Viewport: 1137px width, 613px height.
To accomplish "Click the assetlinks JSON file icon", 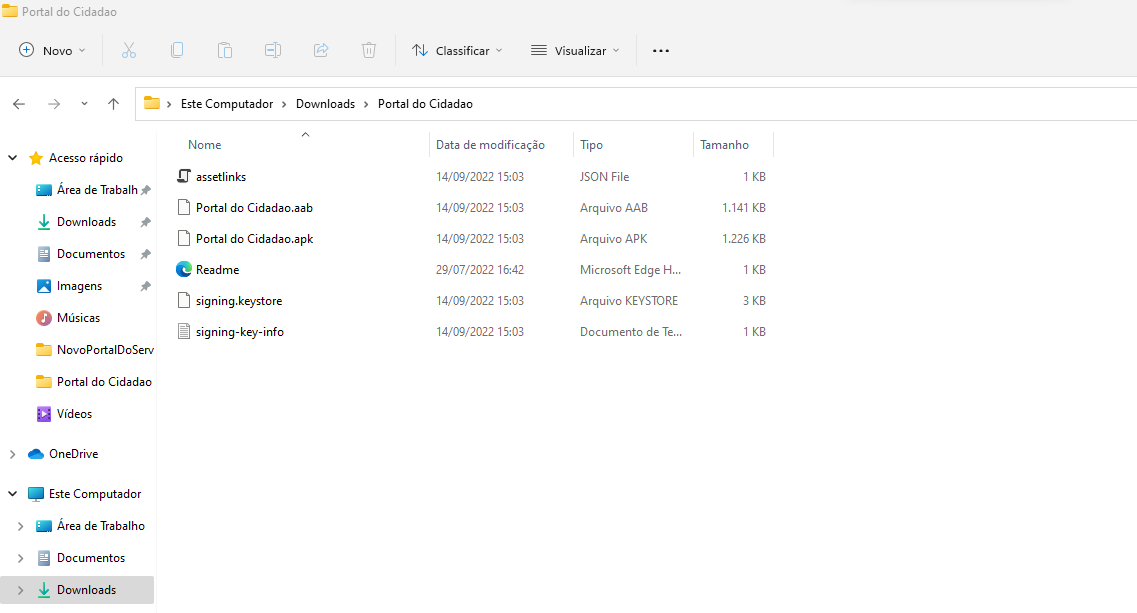I will pos(184,176).
